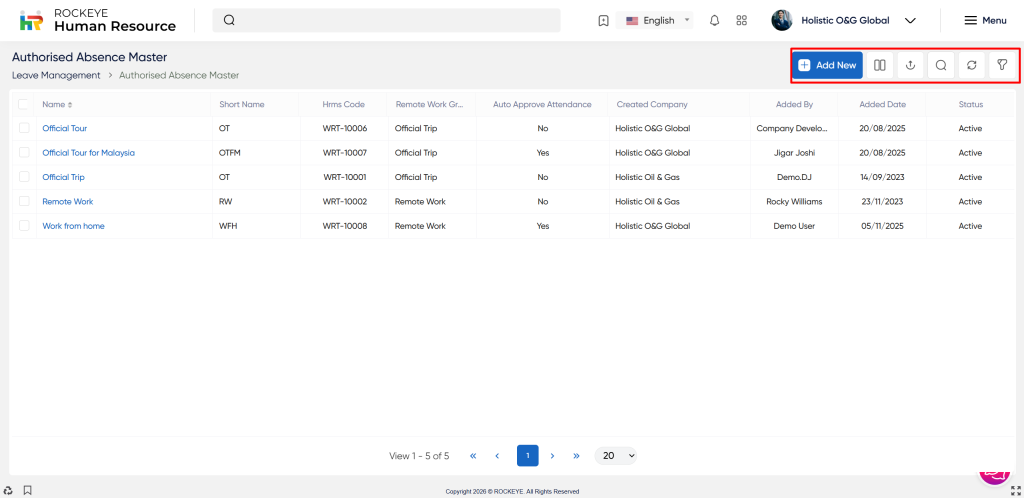This screenshot has width=1024, height=498.
Task: Open the apps grid icon
Action: click(x=741, y=20)
